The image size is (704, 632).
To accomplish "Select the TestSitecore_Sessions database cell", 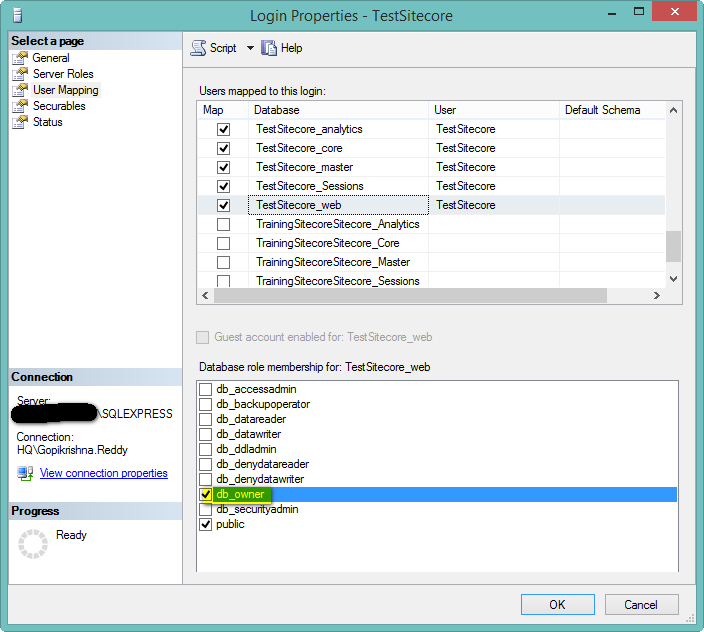I will pyautogui.click(x=338, y=186).
